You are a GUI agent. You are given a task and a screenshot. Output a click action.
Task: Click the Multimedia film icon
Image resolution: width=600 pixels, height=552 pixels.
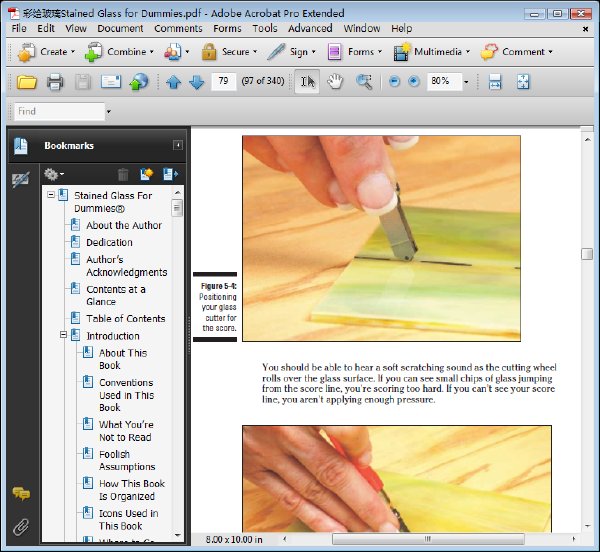click(402, 52)
